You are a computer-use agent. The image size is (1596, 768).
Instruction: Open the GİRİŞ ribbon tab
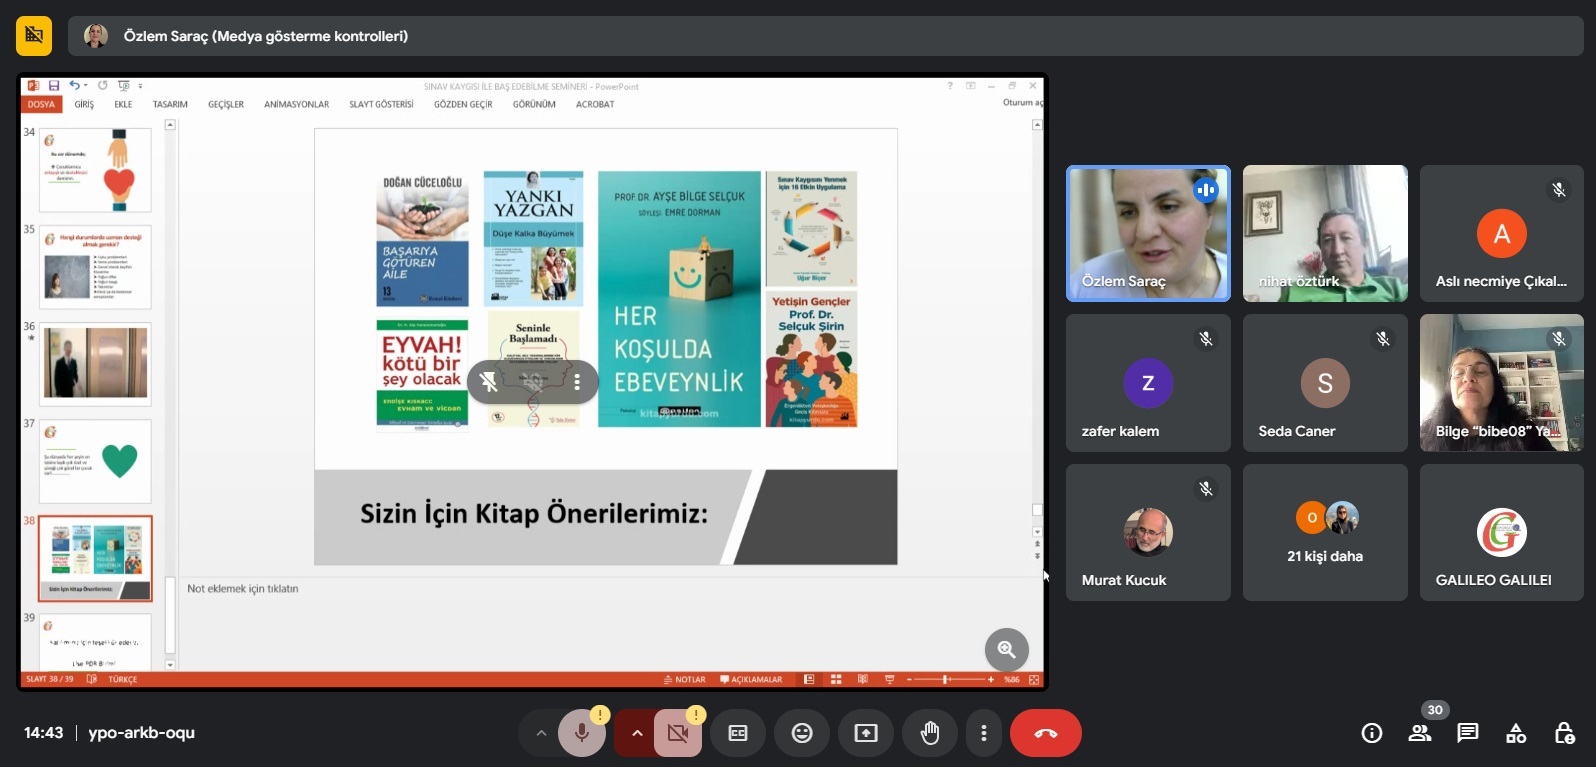click(x=84, y=104)
